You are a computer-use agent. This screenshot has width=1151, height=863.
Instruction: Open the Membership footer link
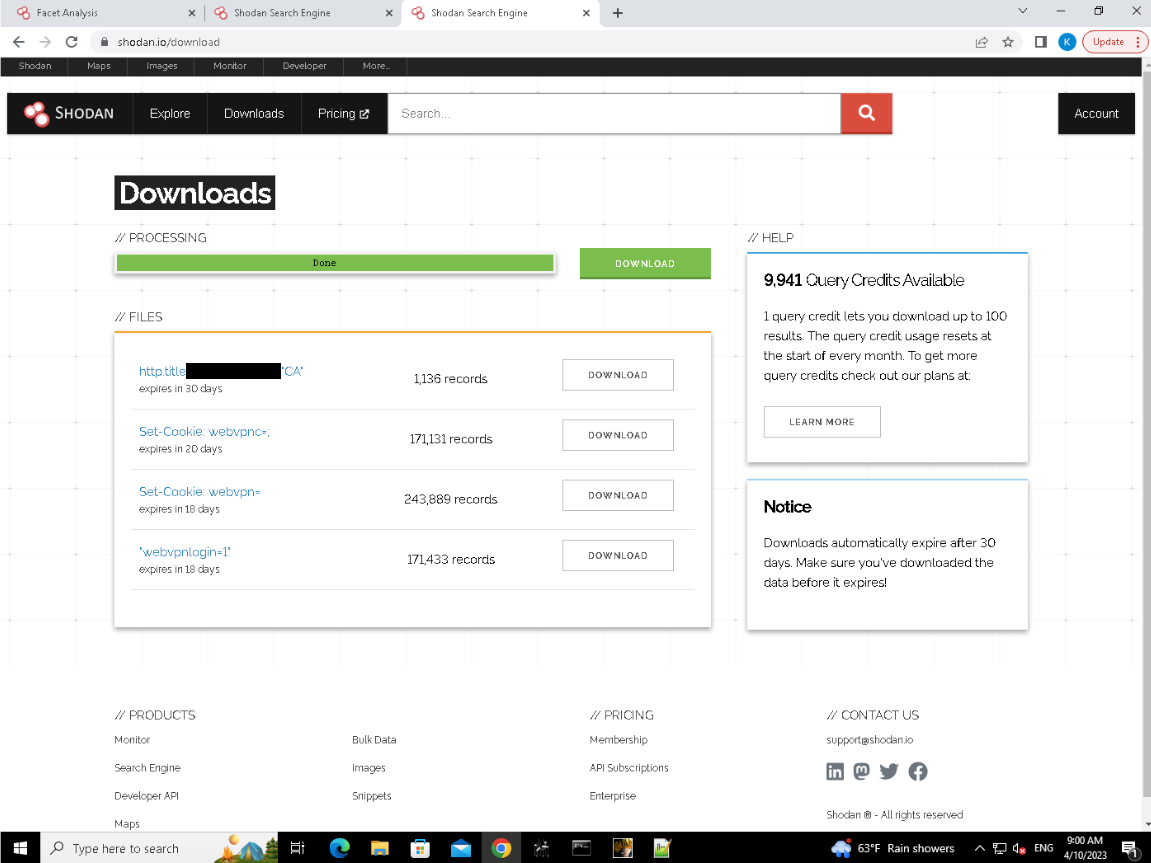618,740
